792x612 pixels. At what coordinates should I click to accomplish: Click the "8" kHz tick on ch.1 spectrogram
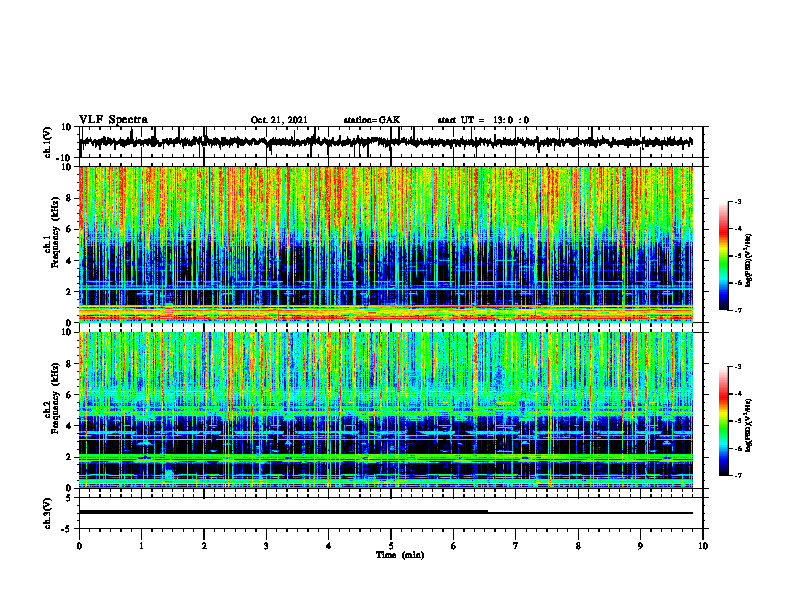click(x=69, y=198)
